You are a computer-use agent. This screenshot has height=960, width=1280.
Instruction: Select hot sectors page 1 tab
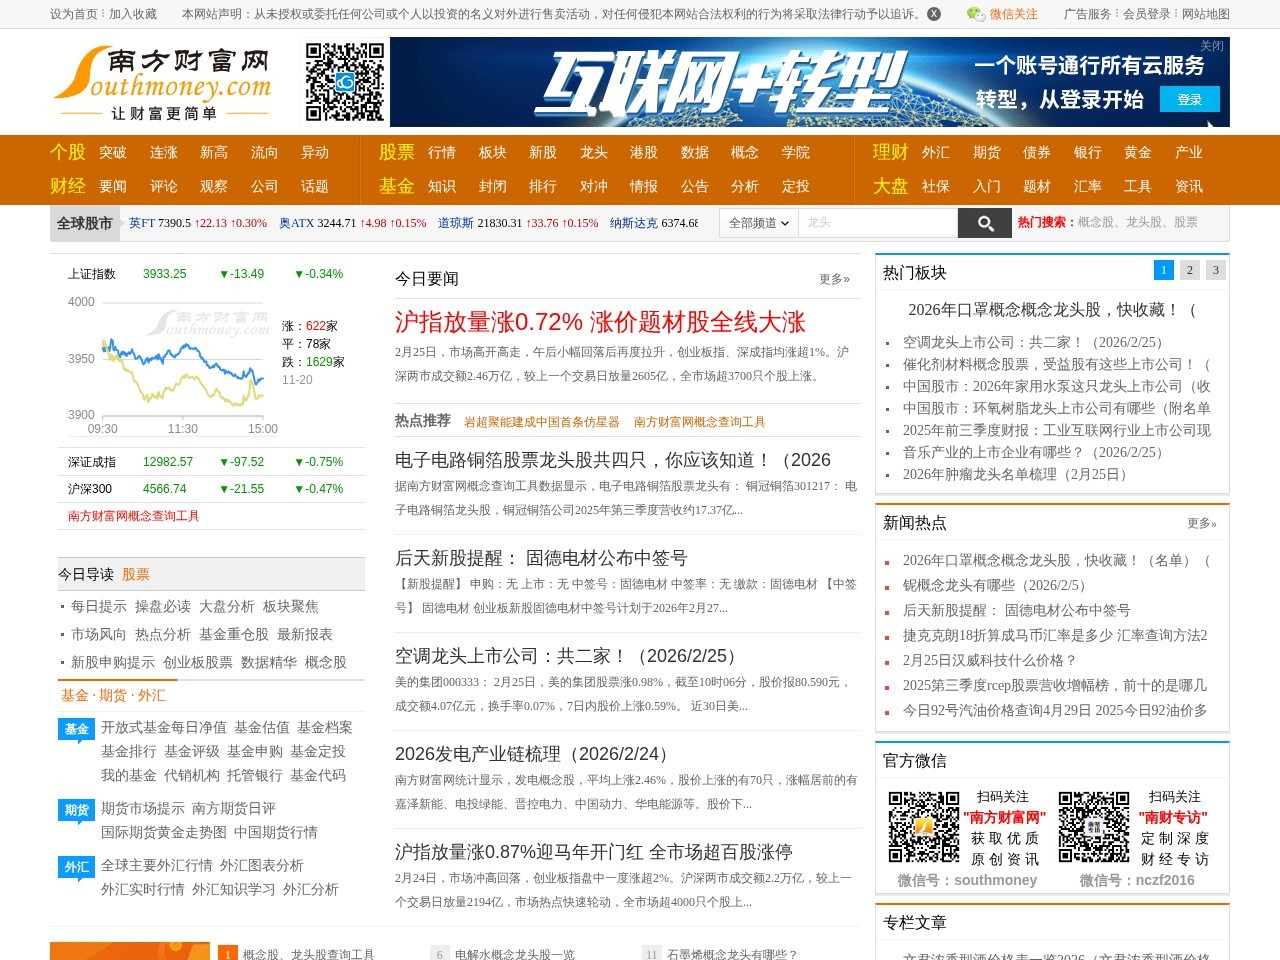(x=1163, y=270)
